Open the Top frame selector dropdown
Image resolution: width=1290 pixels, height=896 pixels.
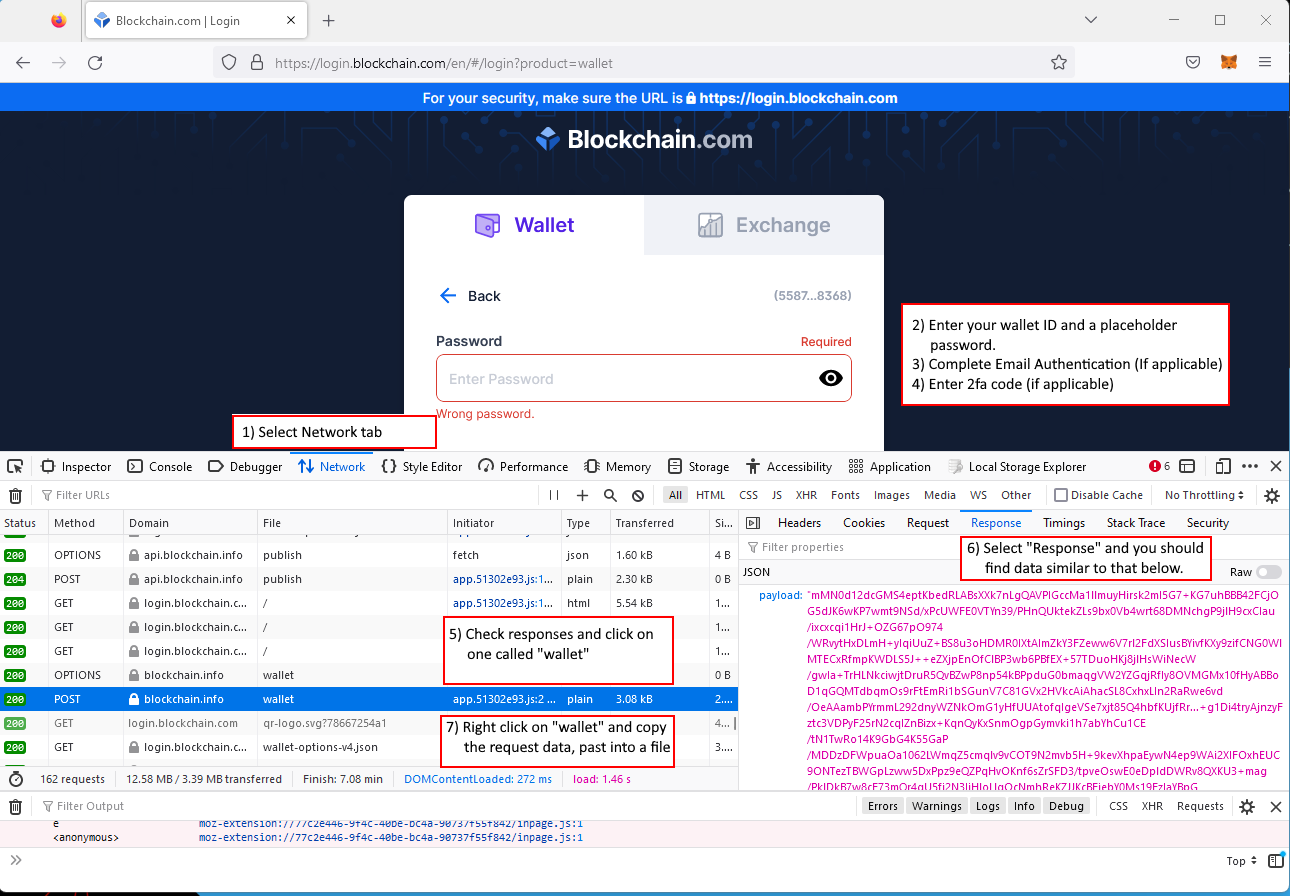(1240, 861)
